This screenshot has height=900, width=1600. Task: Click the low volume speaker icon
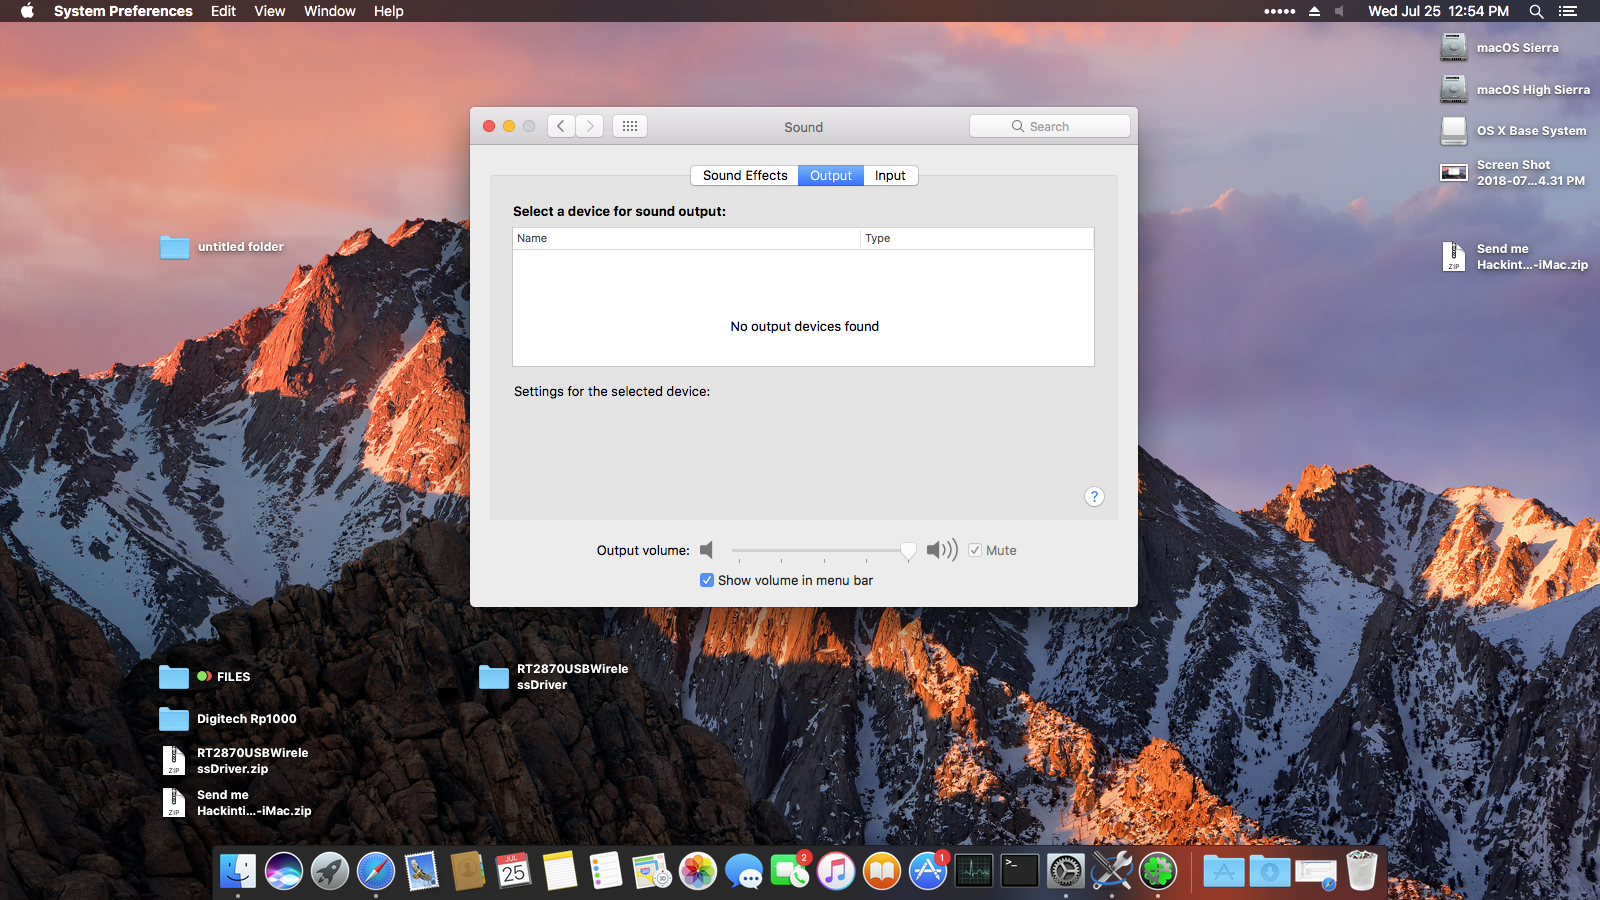tap(707, 550)
